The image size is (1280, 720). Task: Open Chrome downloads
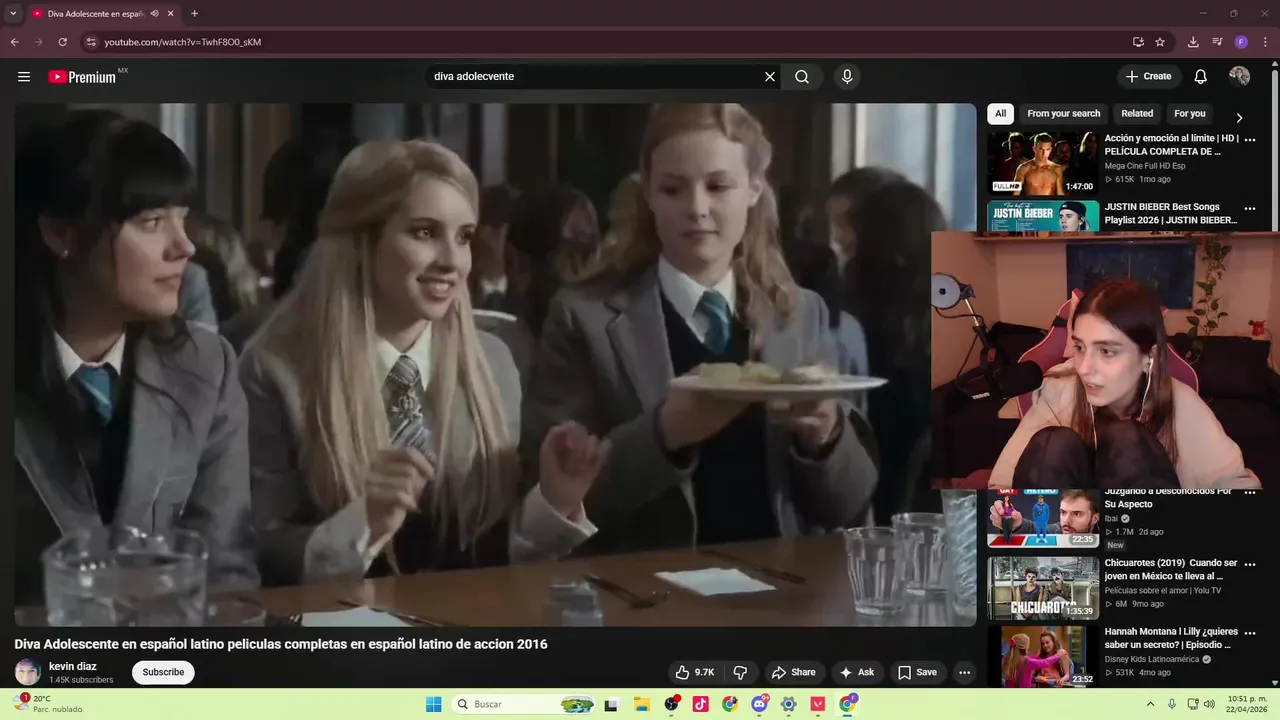point(1193,42)
